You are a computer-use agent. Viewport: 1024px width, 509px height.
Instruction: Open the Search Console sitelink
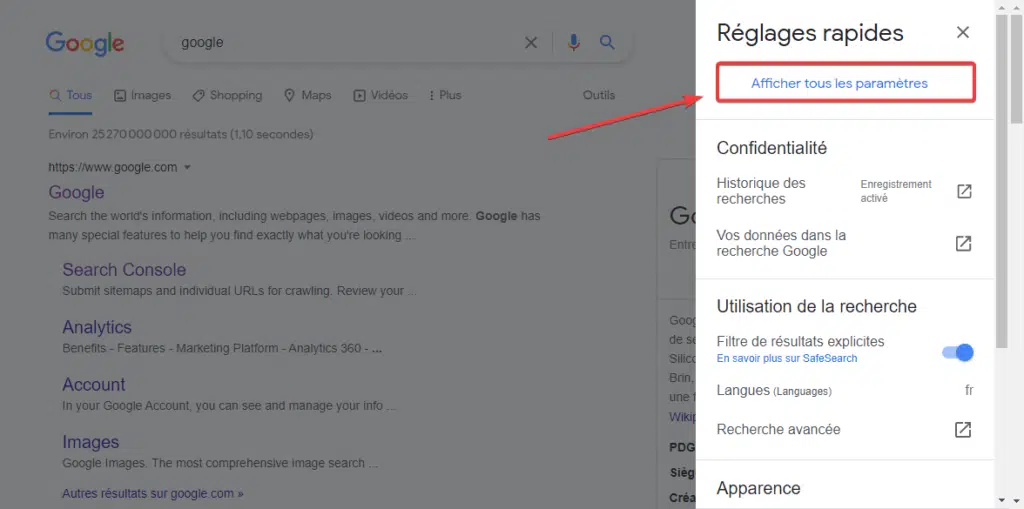click(124, 270)
